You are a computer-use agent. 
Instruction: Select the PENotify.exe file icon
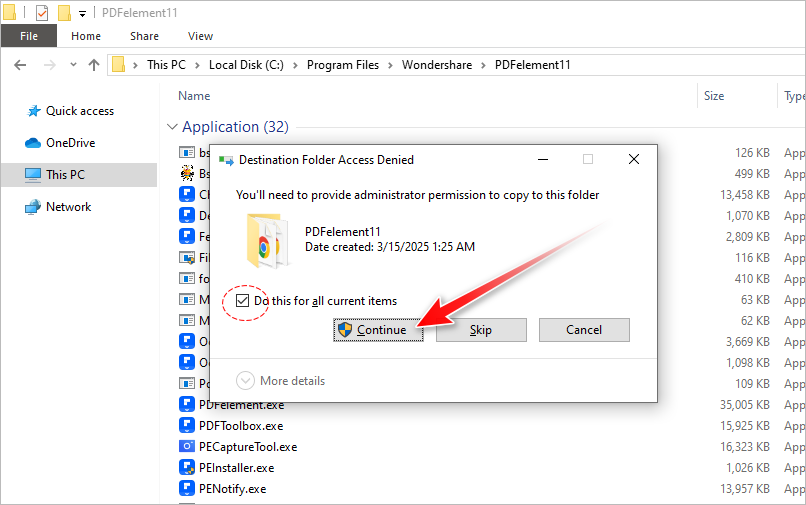coord(187,489)
